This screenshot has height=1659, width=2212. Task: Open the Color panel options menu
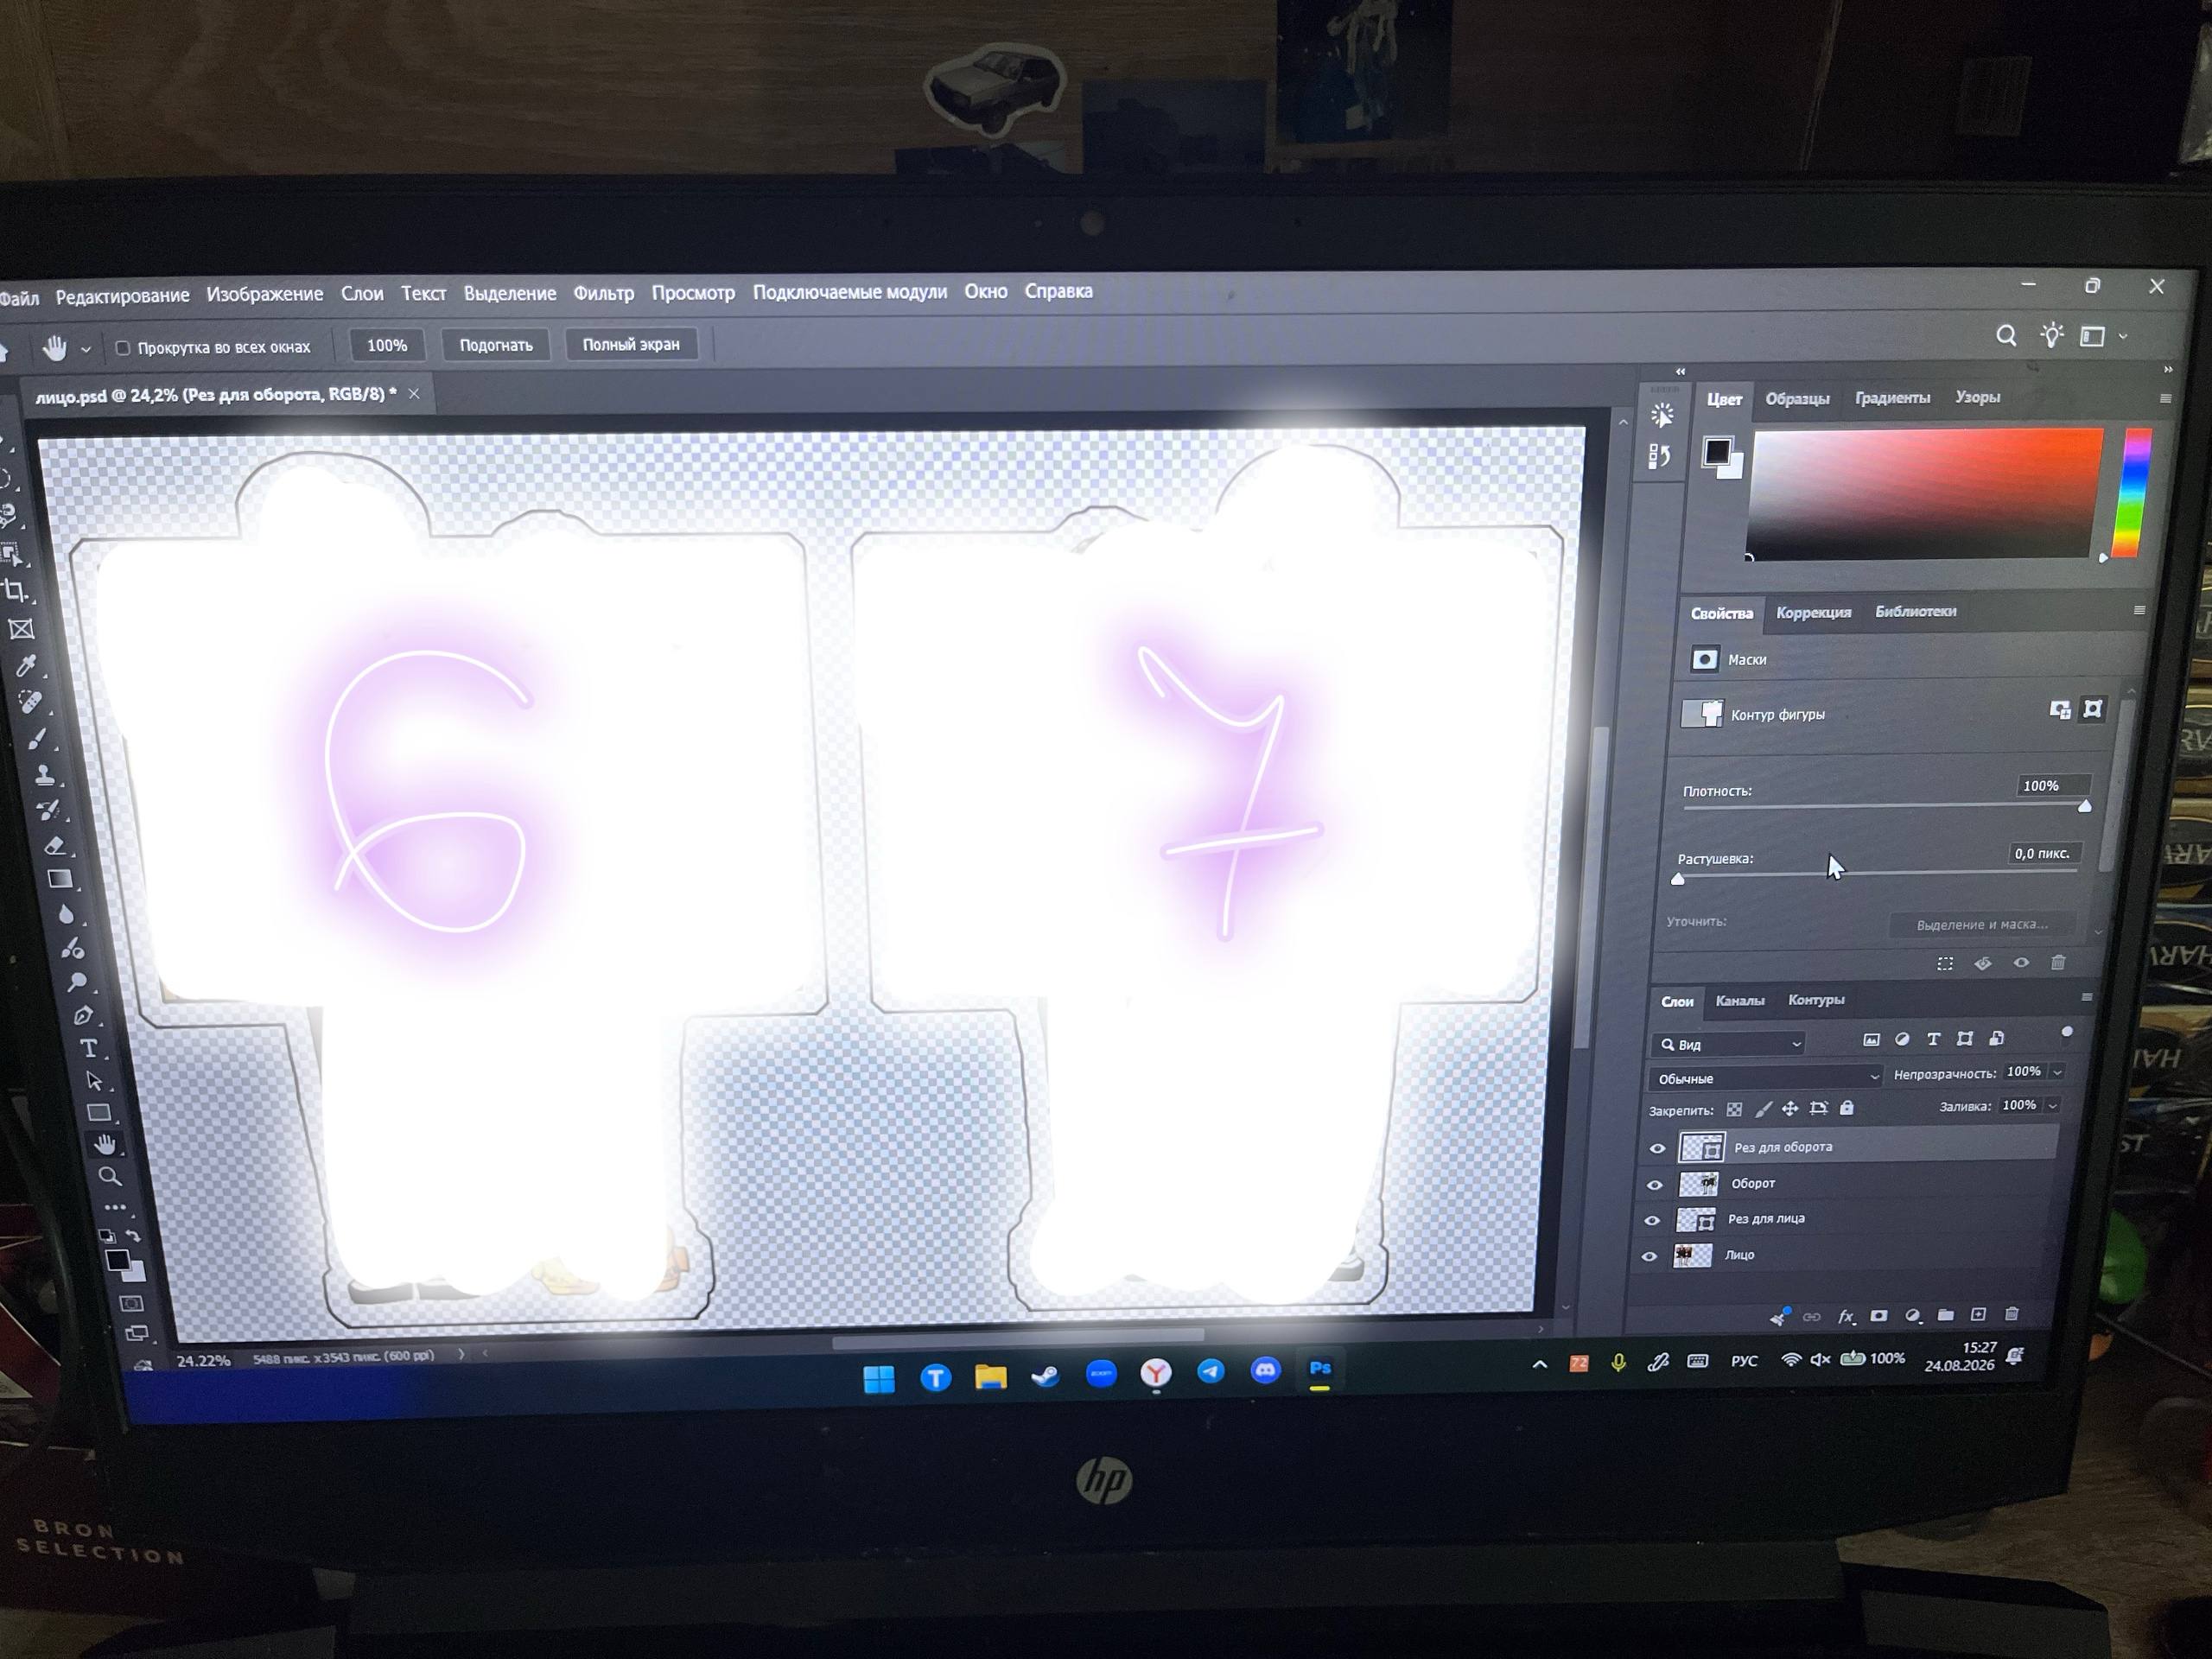click(x=2165, y=398)
